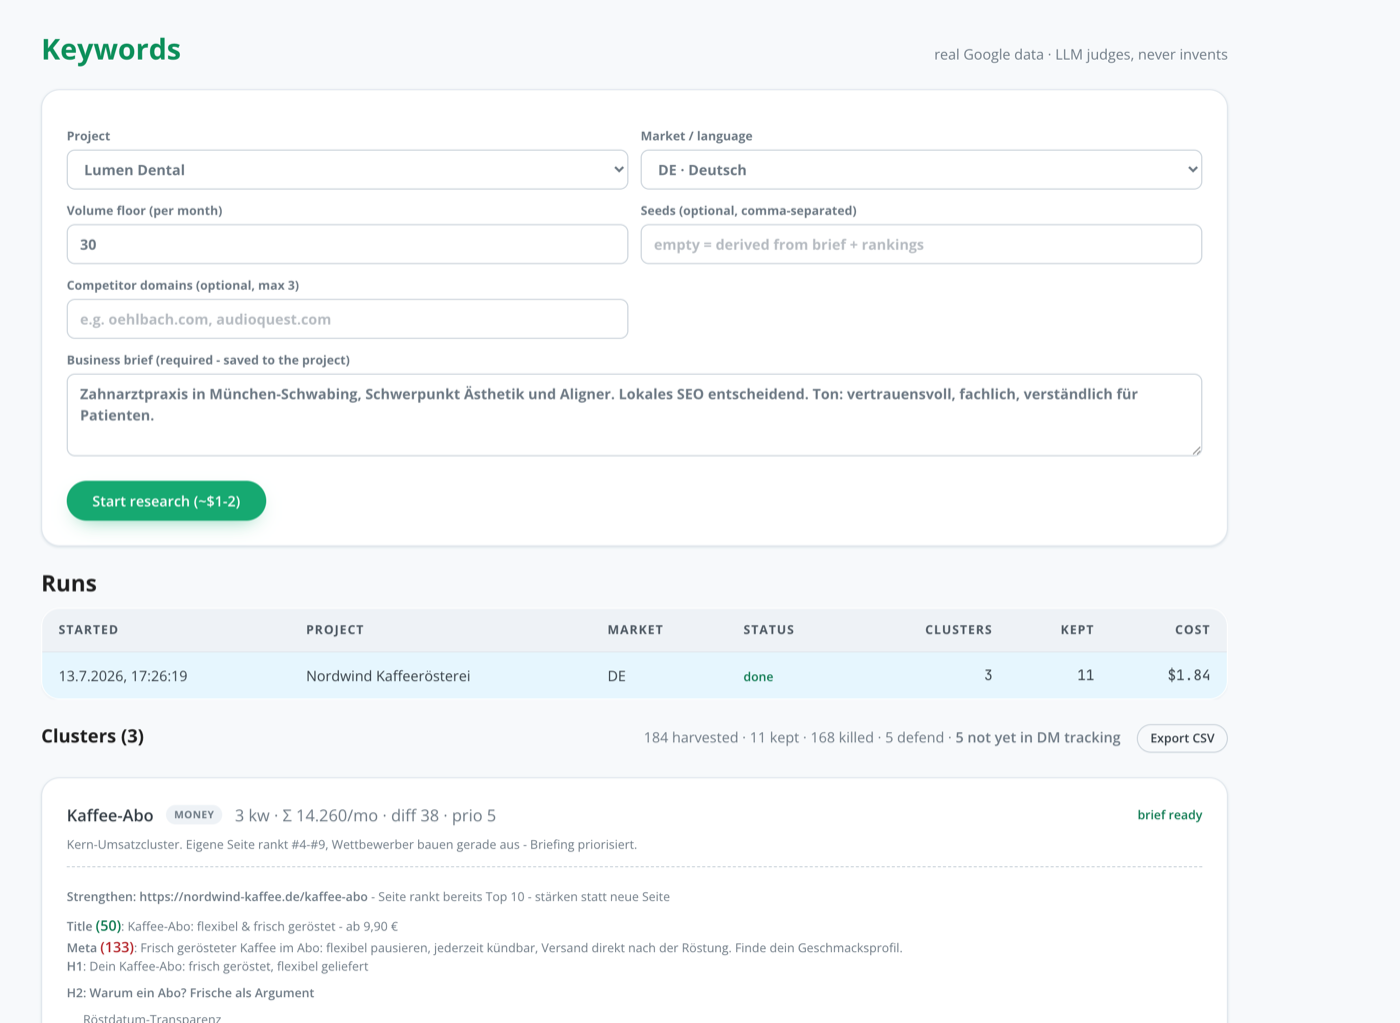The width and height of the screenshot is (1400, 1023).
Task: Click the DE market cell in runs
Action: click(616, 676)
